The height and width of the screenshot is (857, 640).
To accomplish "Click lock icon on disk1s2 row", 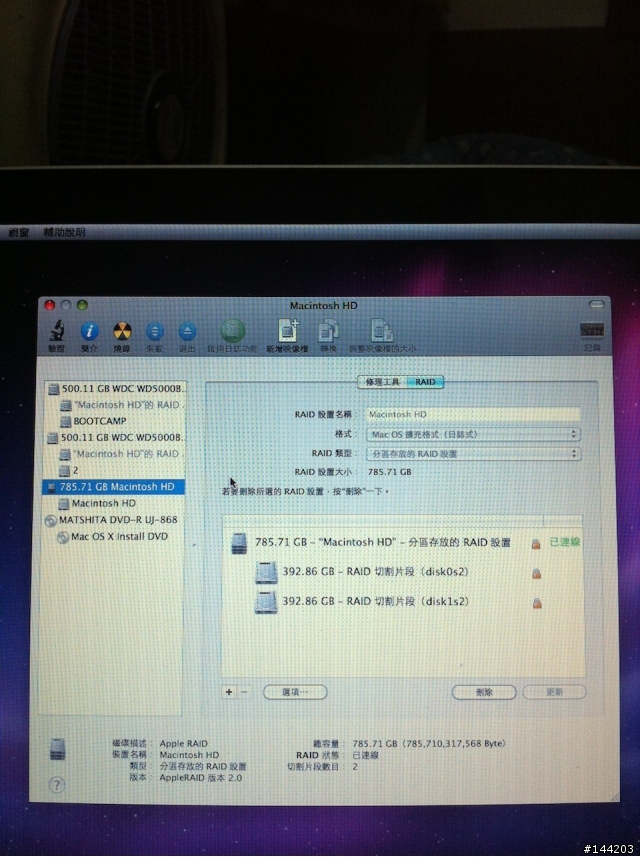I will 537,603.
